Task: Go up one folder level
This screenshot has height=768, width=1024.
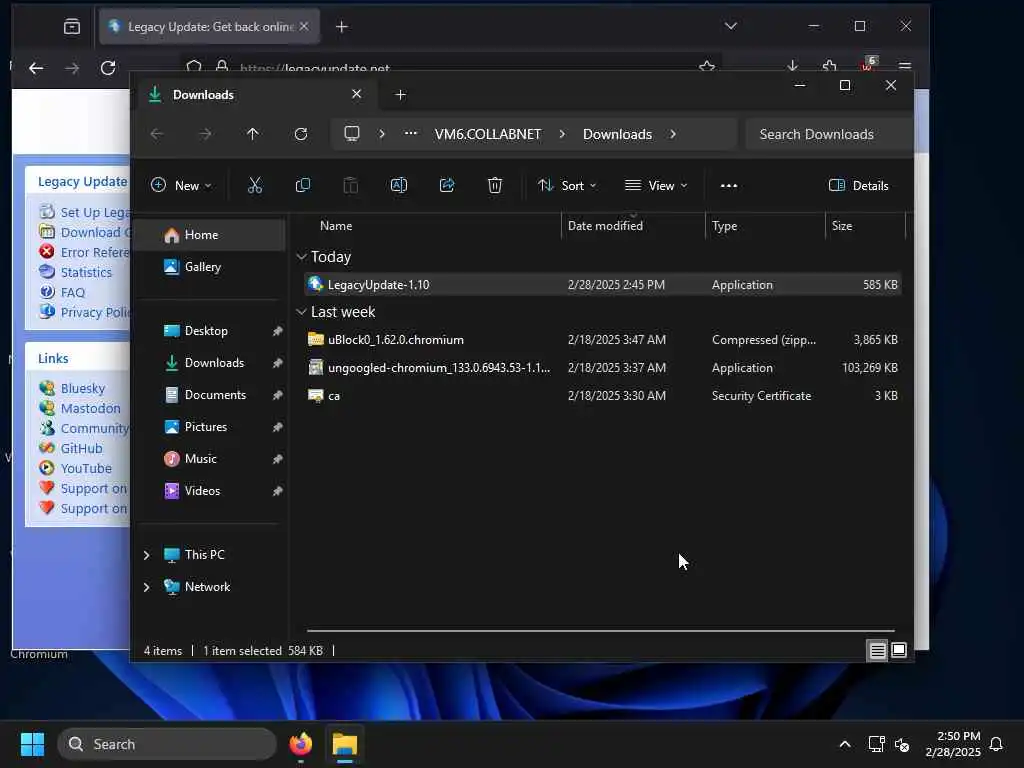Action: tap(253, 134)
